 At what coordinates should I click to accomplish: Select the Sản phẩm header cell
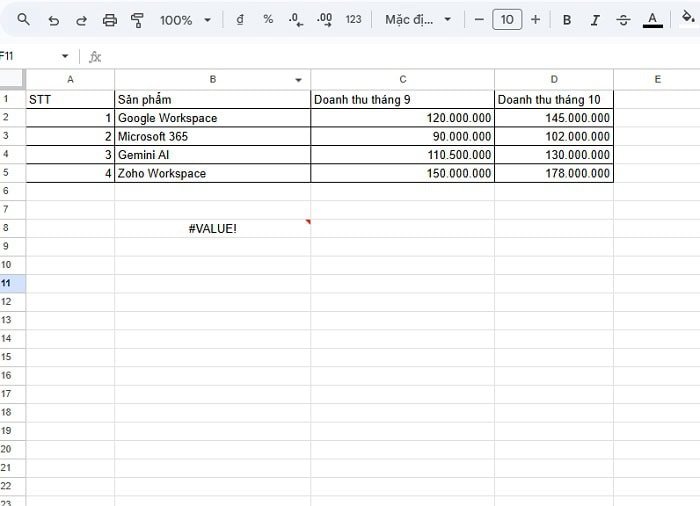coord(212,99)
